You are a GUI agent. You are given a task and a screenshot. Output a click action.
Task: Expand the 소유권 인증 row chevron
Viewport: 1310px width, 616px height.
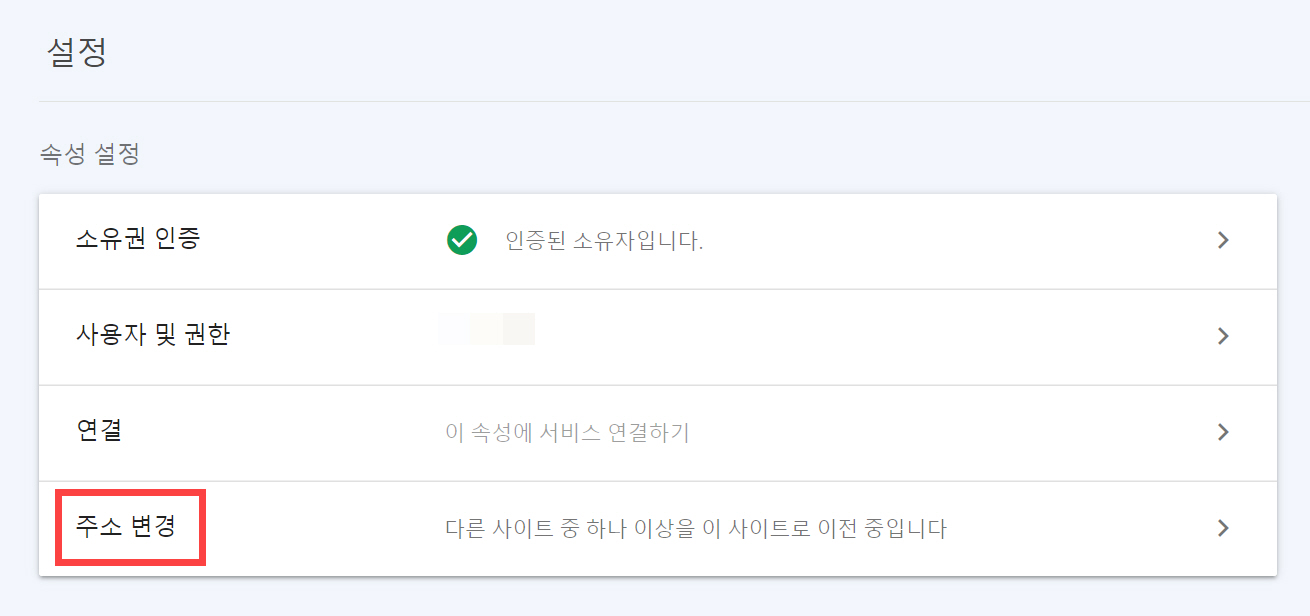(1222, 240)
